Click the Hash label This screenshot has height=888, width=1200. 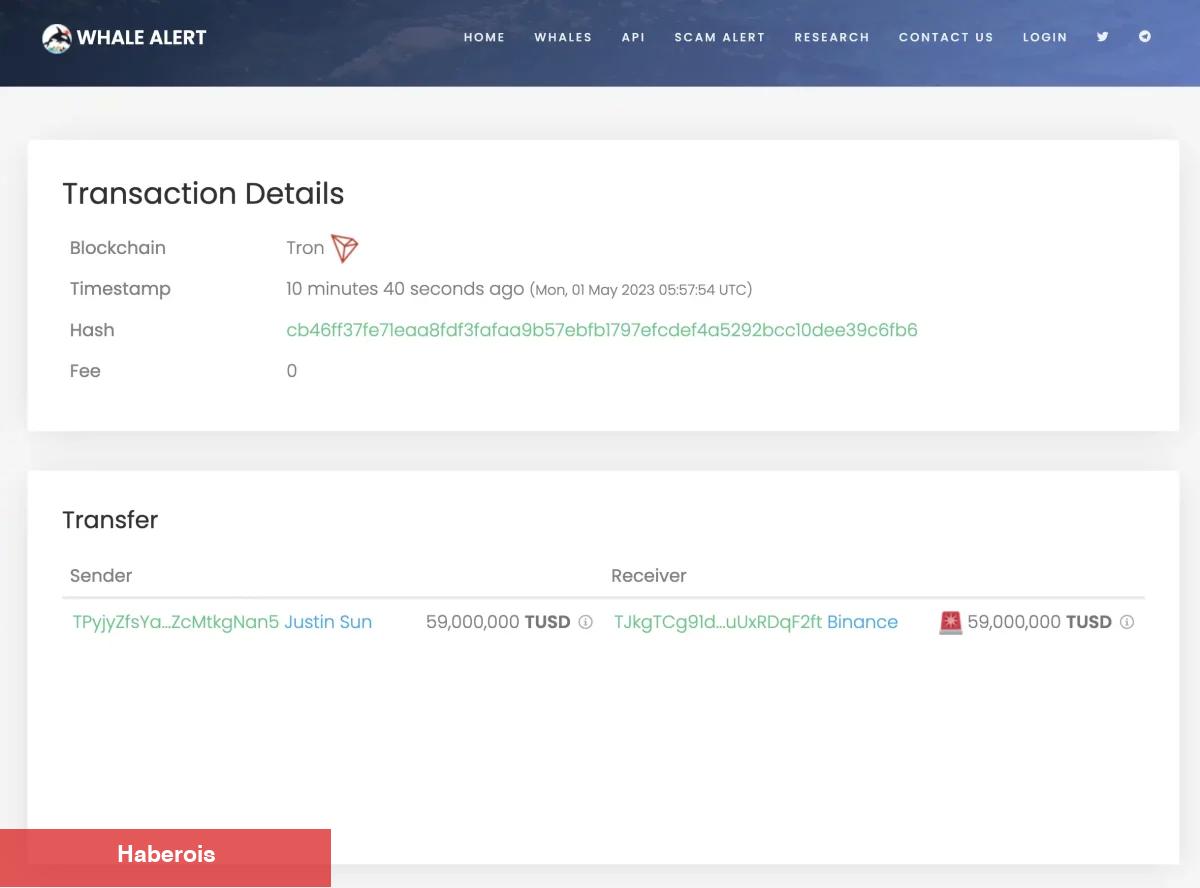(x=92, y=330)
